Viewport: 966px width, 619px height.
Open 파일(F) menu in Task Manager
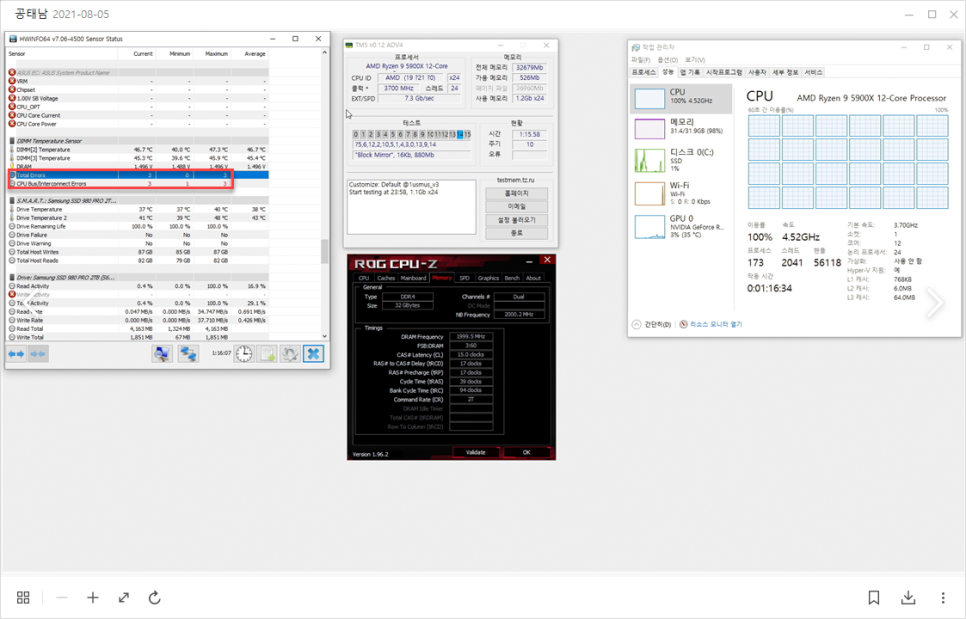coord(641,60)
